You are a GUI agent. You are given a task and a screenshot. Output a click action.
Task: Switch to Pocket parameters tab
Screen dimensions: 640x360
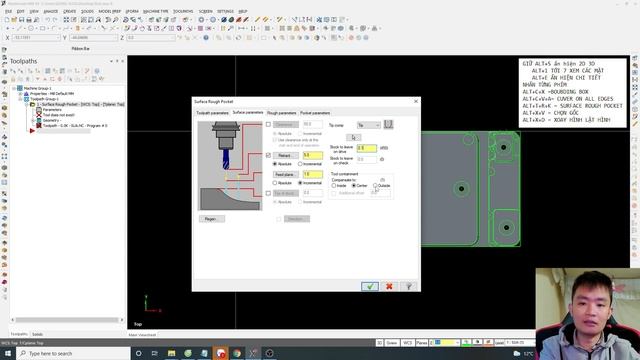pos(315,113)
